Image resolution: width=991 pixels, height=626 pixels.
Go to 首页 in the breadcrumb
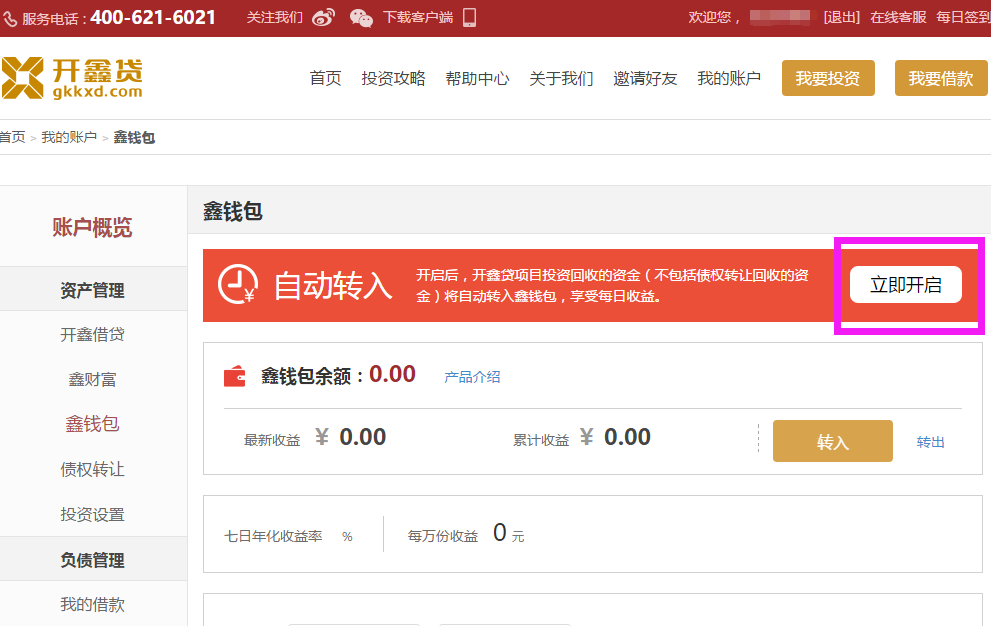(x=13, y=137)
